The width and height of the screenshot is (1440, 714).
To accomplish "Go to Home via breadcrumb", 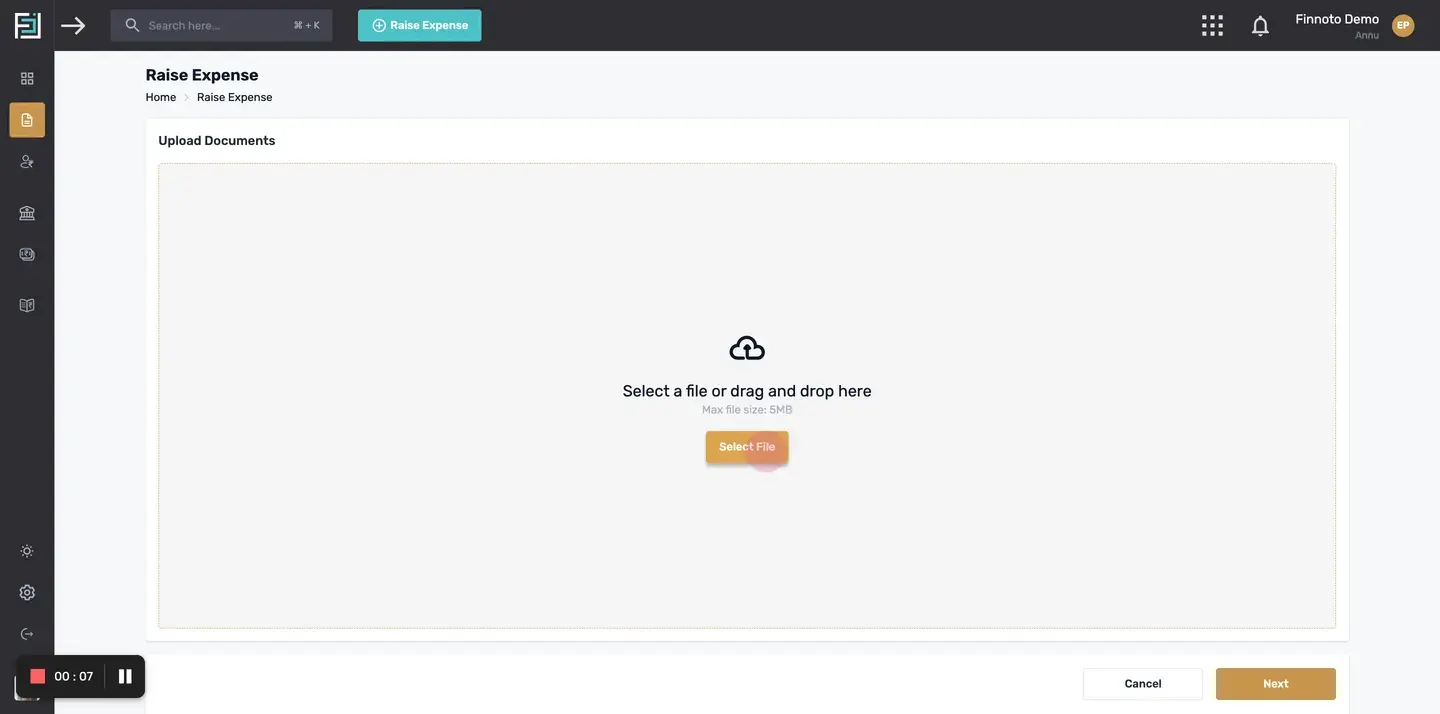I will pos(161,97).
